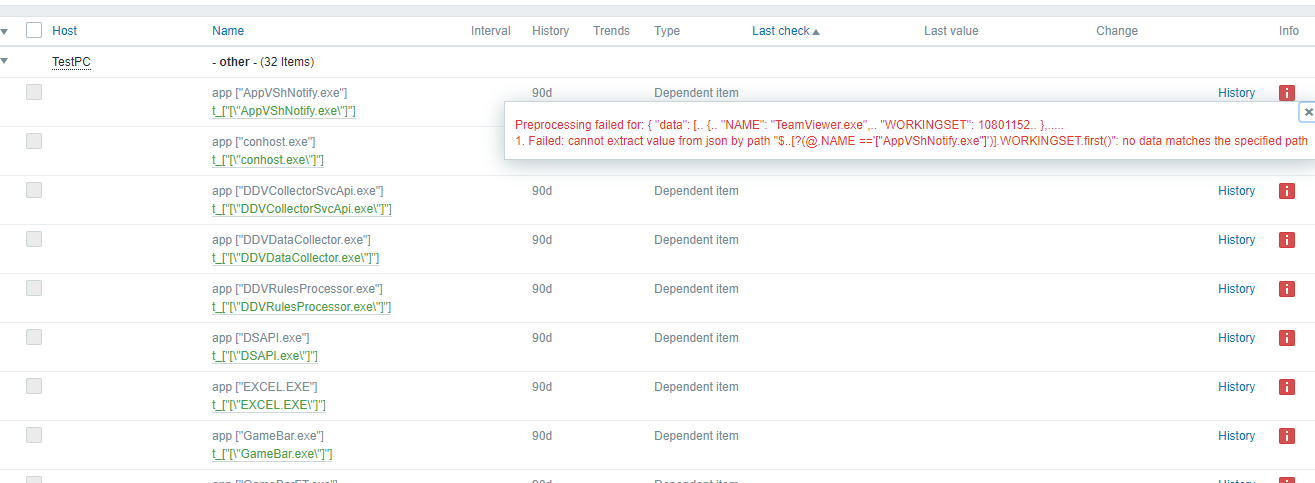Viewport: 1315px width, 483px height.
Task: Click the red info icon for GameBar.exe
Action: click(x=1287, y=436)
